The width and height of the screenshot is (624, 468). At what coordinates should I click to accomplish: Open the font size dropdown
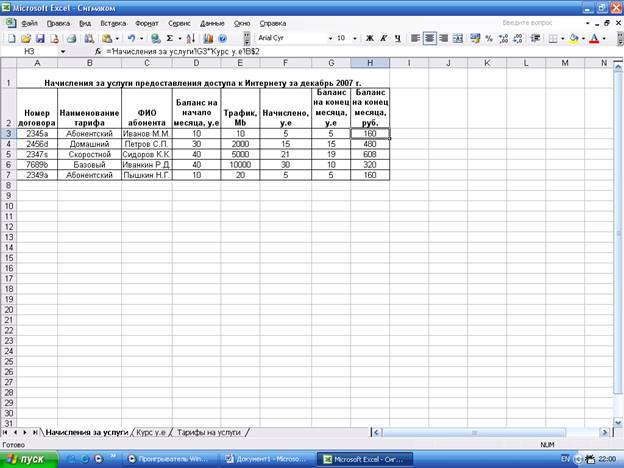(x=355, y=38)
